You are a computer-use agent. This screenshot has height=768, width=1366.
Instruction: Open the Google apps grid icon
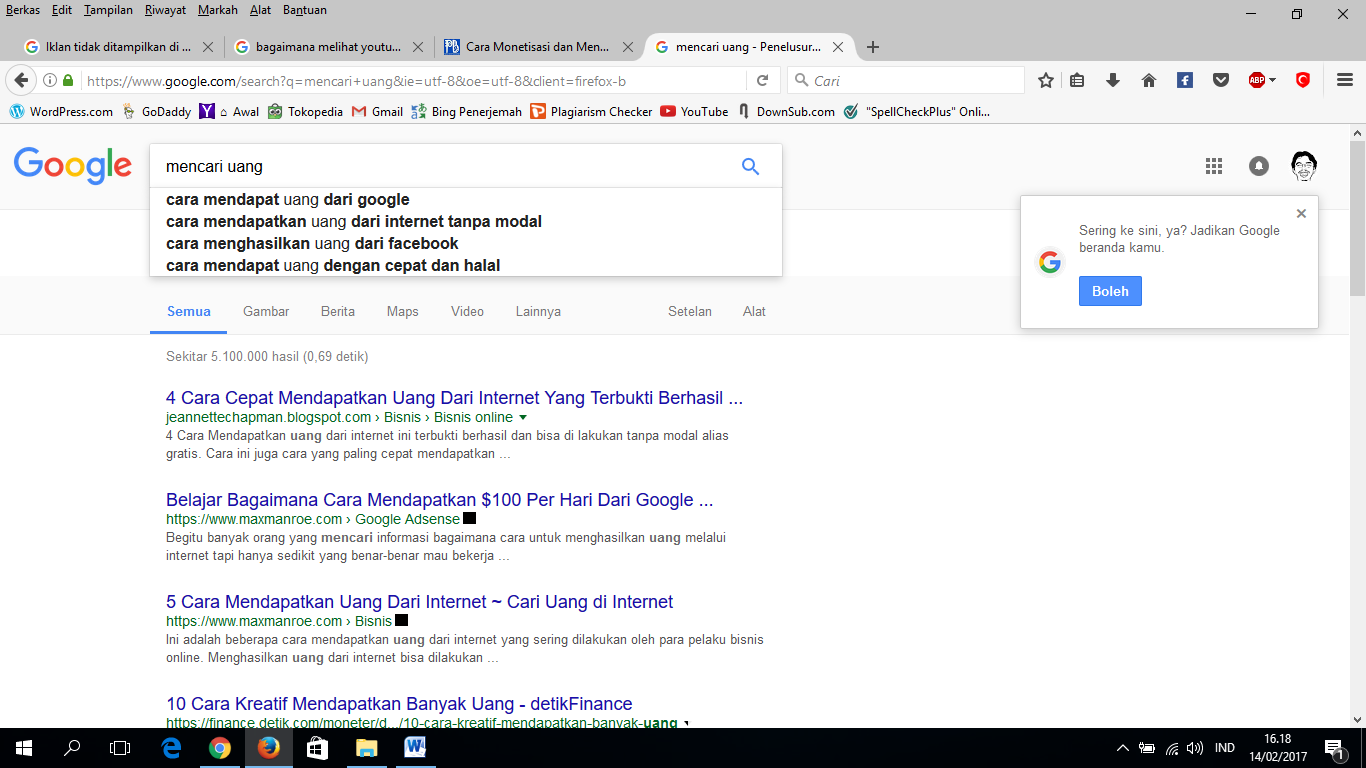click(1213, 166)
